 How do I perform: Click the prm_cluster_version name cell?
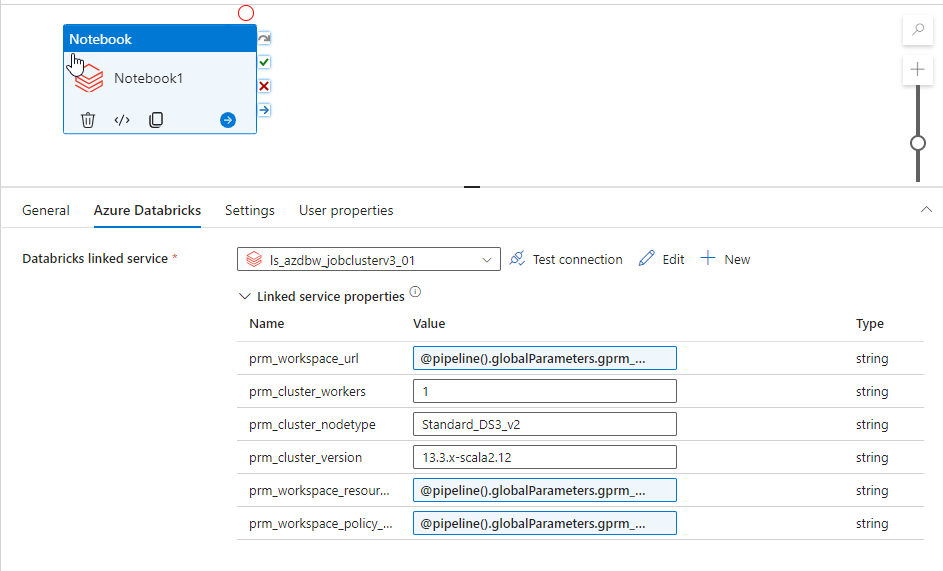coord(306,458)
